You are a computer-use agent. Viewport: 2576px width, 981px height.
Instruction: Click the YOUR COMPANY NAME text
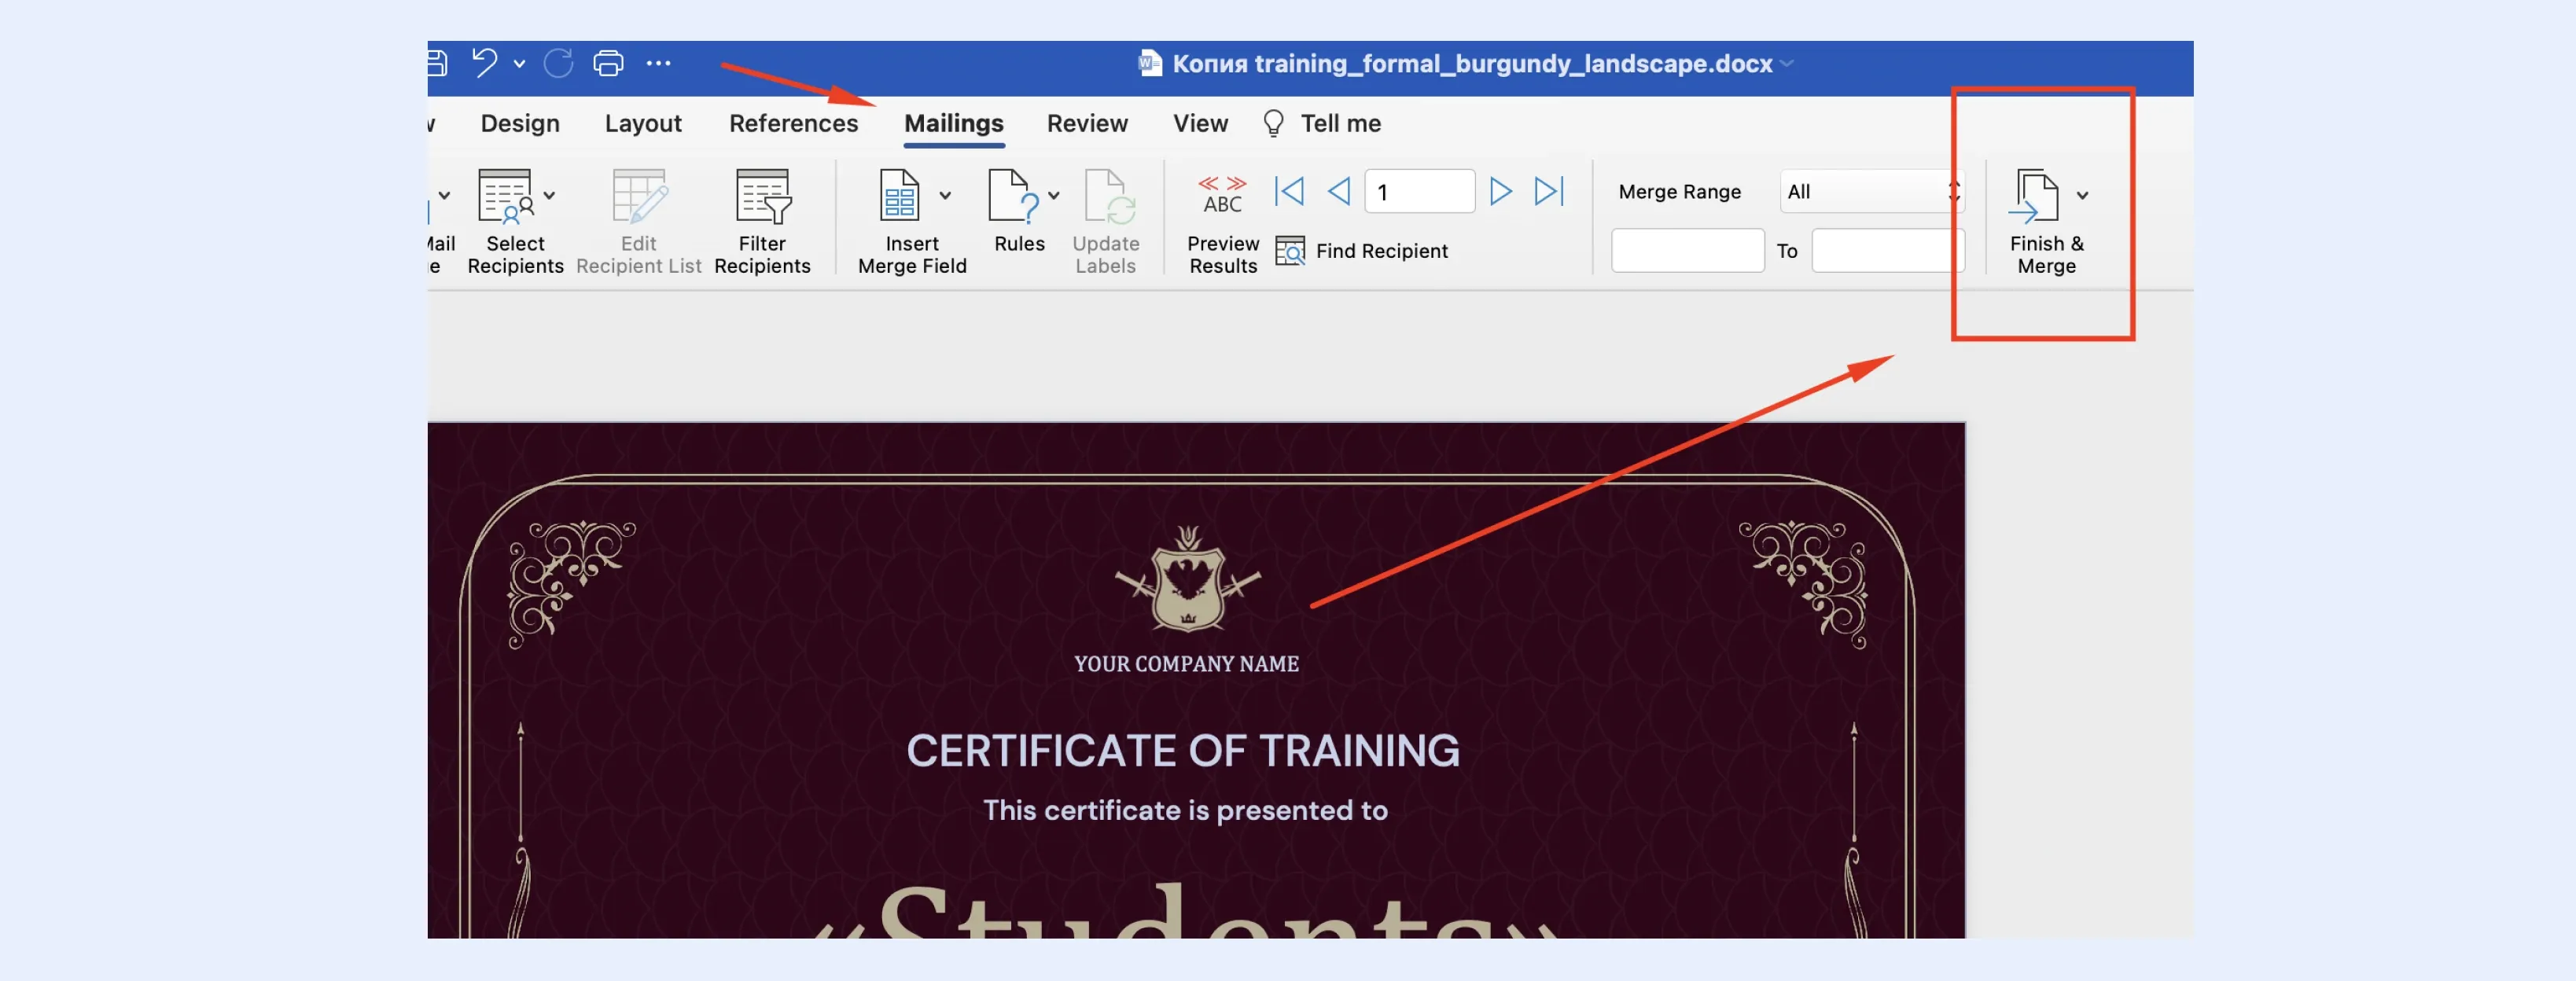point(1186,664)
